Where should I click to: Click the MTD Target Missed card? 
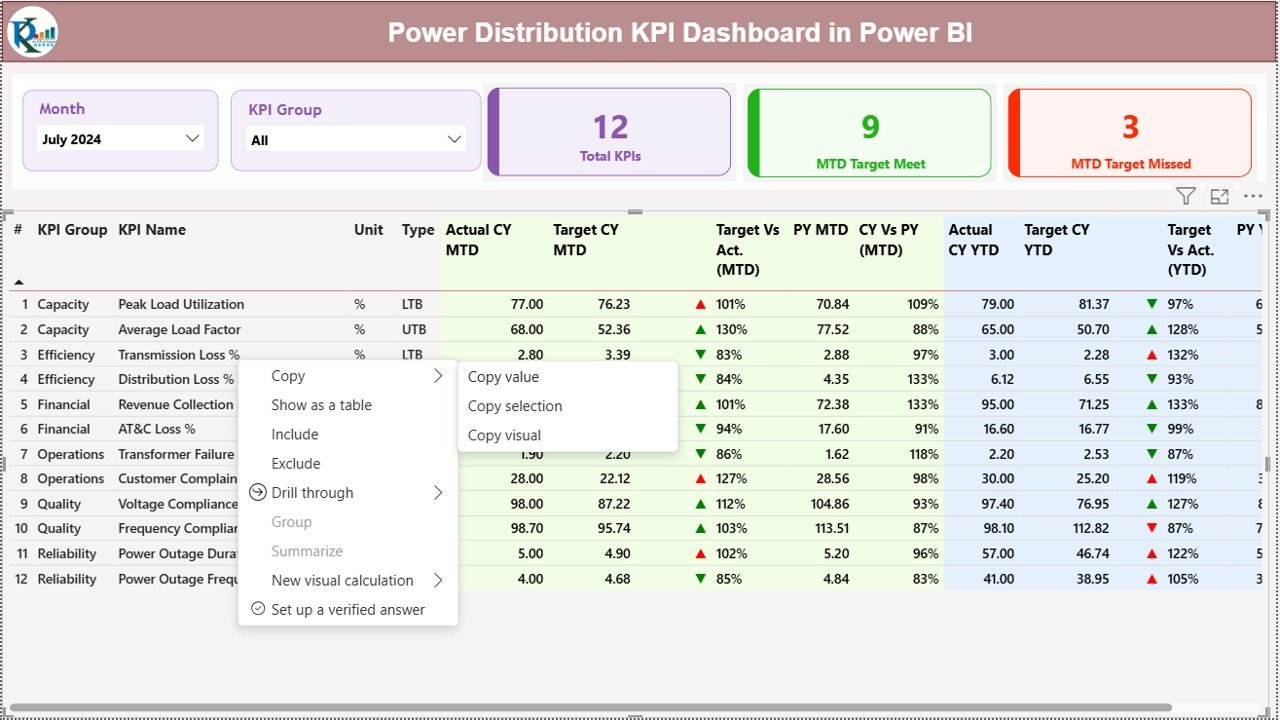coord(1128,132)
